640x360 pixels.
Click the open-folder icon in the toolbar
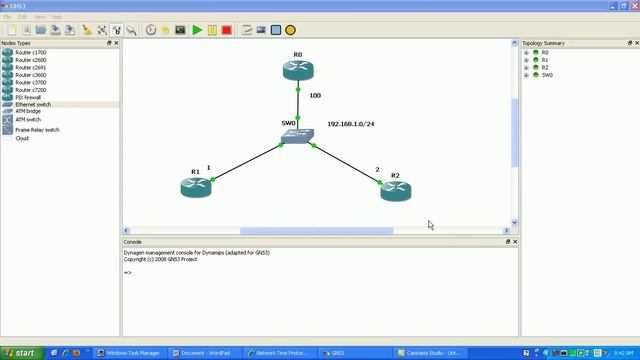point(40,30)
